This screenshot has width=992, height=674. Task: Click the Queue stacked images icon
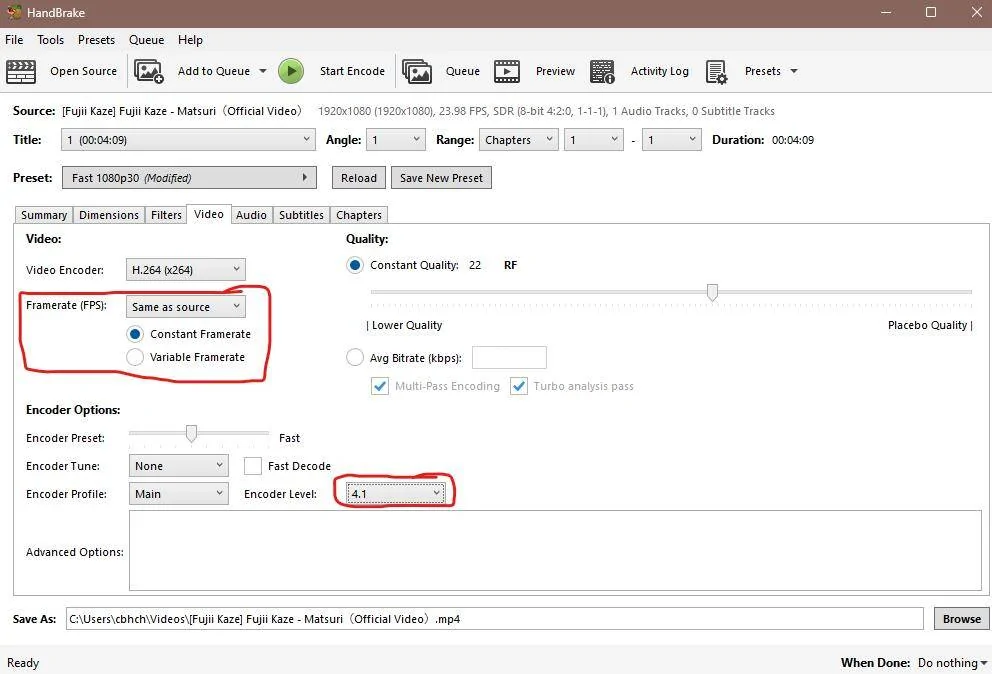(417, 72)
